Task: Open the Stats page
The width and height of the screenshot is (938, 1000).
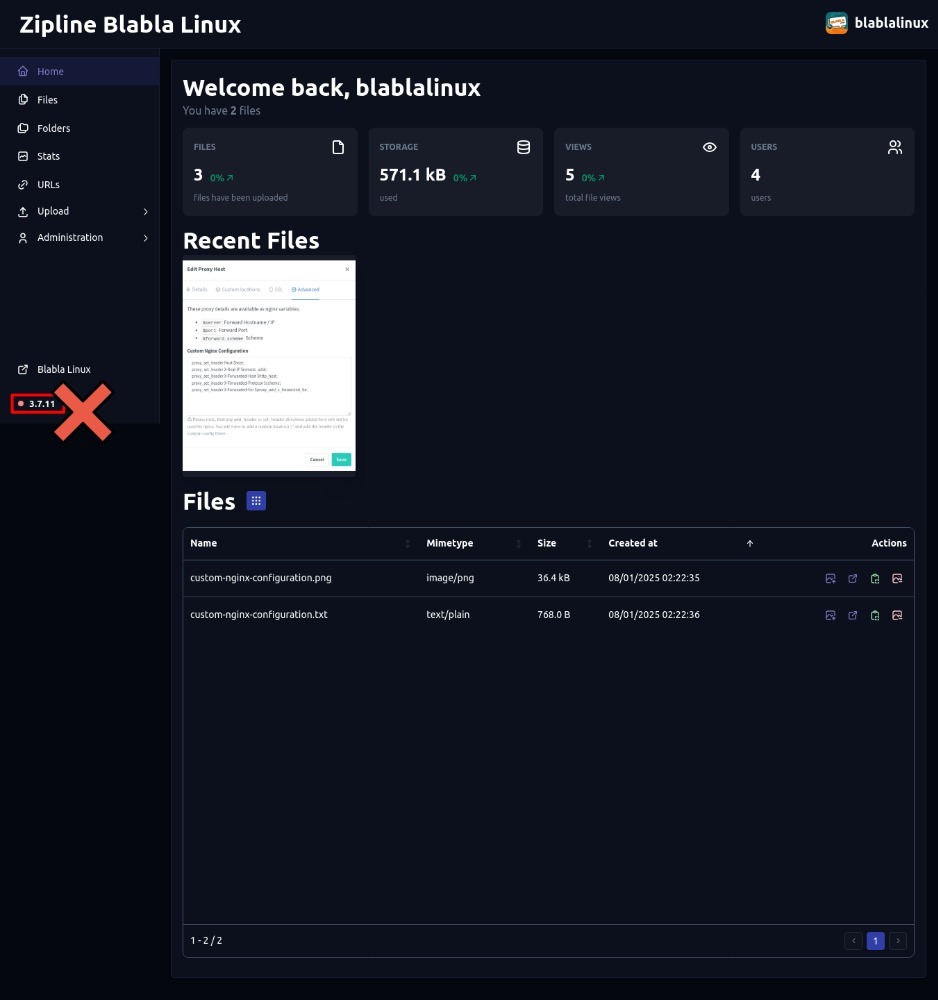Action: [48, 156]
